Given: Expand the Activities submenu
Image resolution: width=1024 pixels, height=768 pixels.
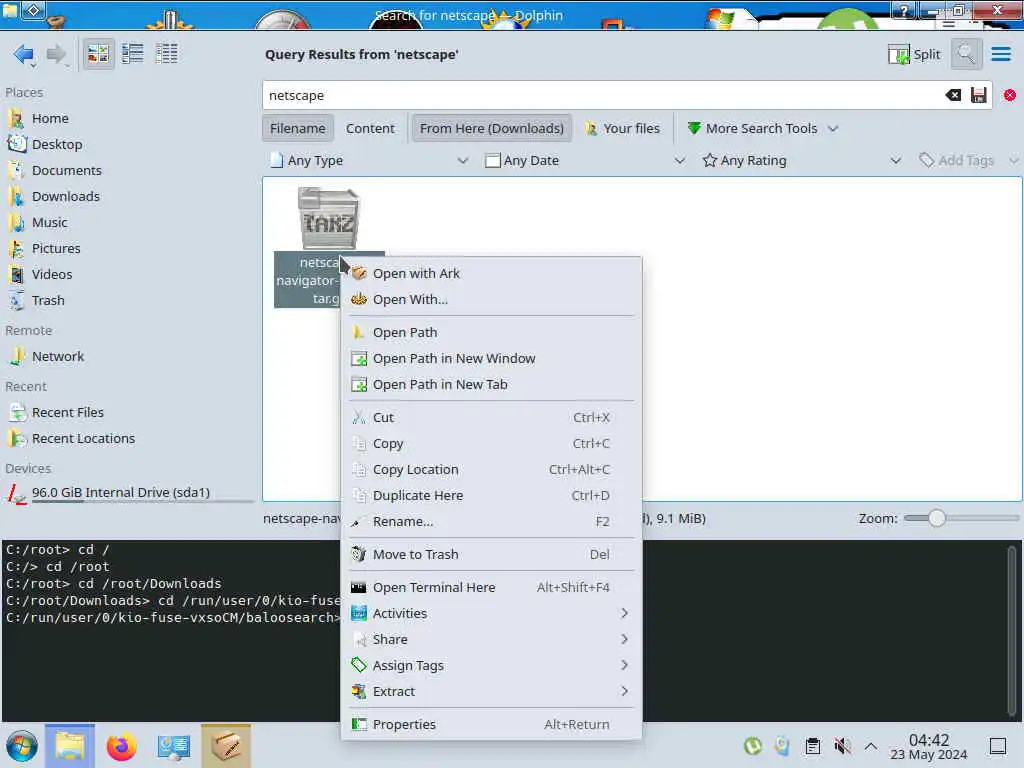Looking at the screenshot, I should tap(491, 613).
